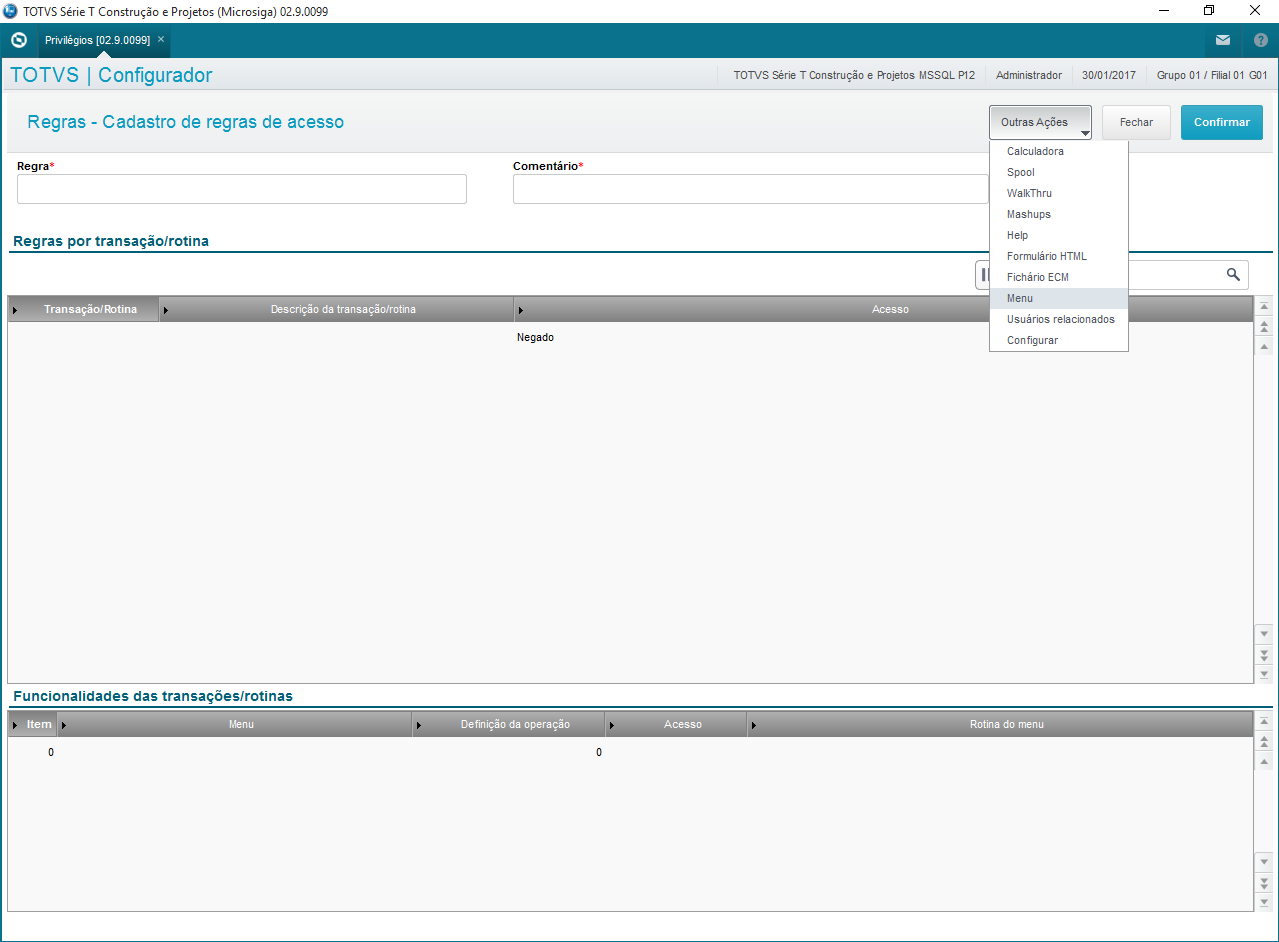Jump to bottom of upper grid scrollbar

click(x=1264, y=674)
